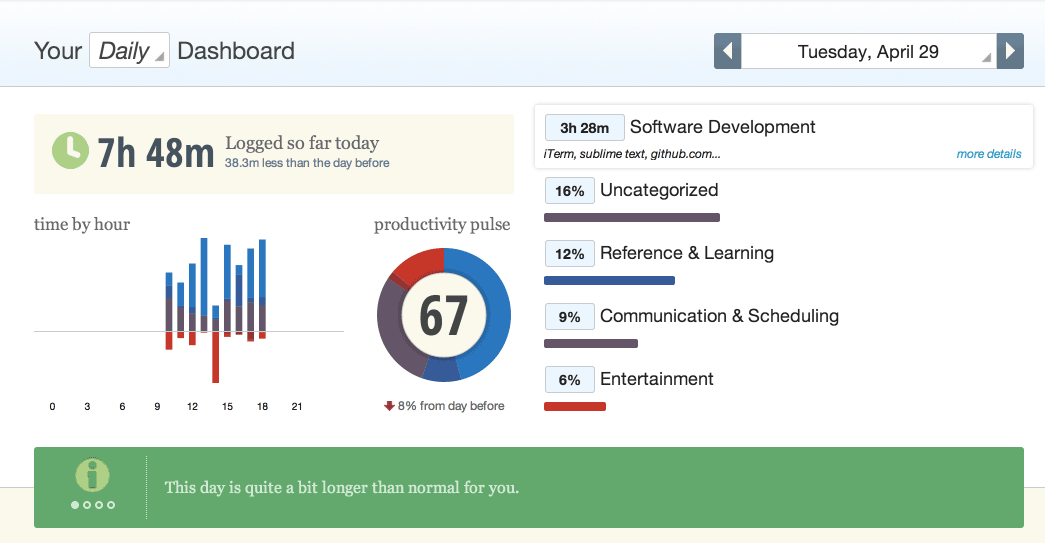Click the green clock icon

click(x=70, y=151)
